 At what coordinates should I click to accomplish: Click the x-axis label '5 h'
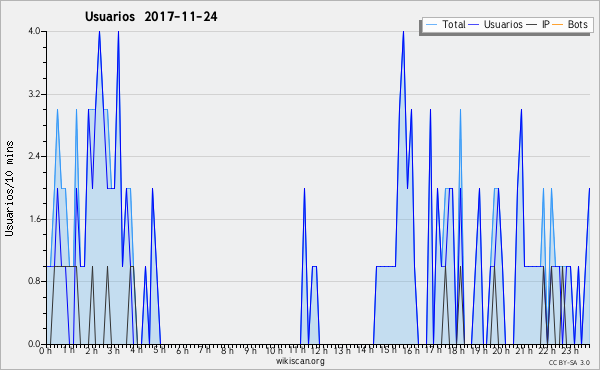coord(159,350)
